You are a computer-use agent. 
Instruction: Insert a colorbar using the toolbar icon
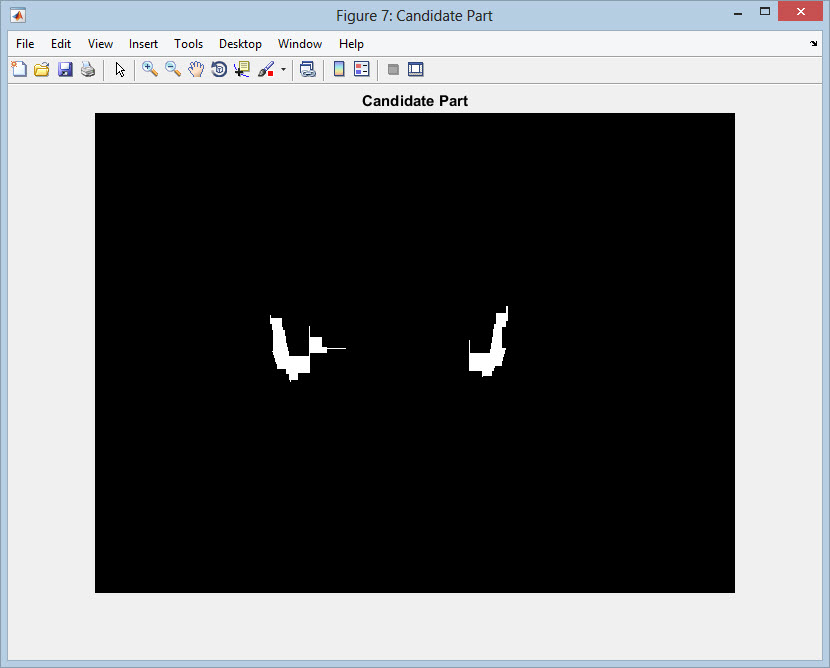[x=339, y=69]
